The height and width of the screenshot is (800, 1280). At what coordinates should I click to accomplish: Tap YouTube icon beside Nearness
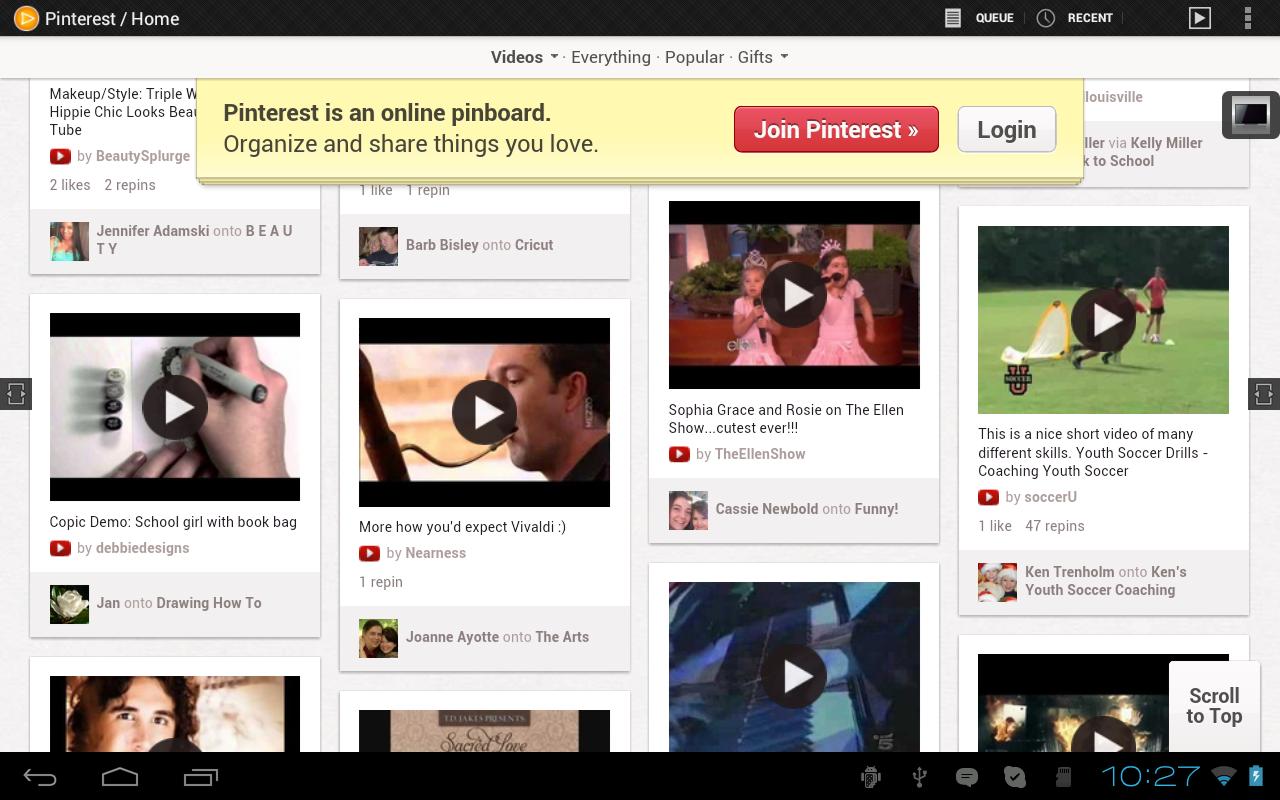click(369, 553)
